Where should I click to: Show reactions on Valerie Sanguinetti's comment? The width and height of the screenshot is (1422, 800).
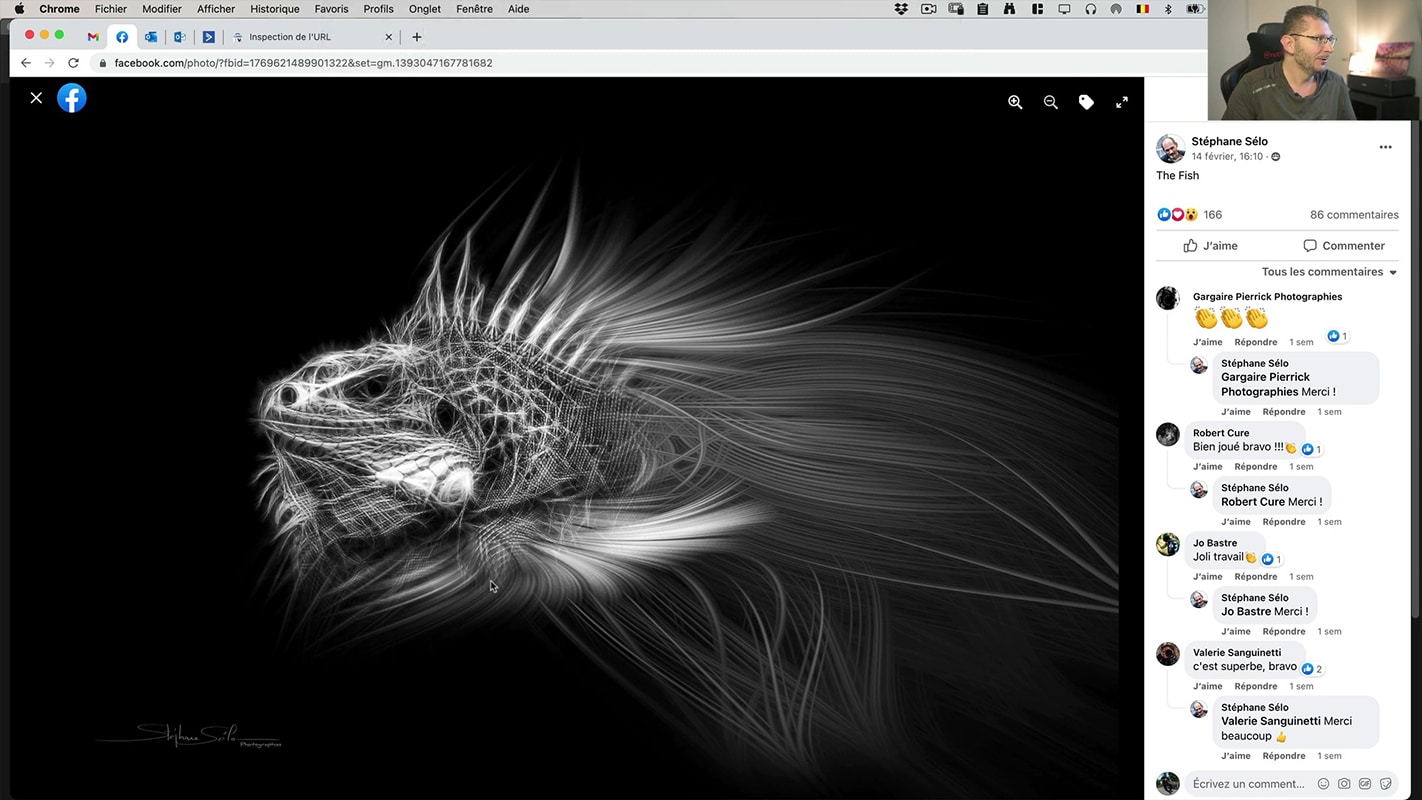pyautogui.click(x=1312, y=669)
